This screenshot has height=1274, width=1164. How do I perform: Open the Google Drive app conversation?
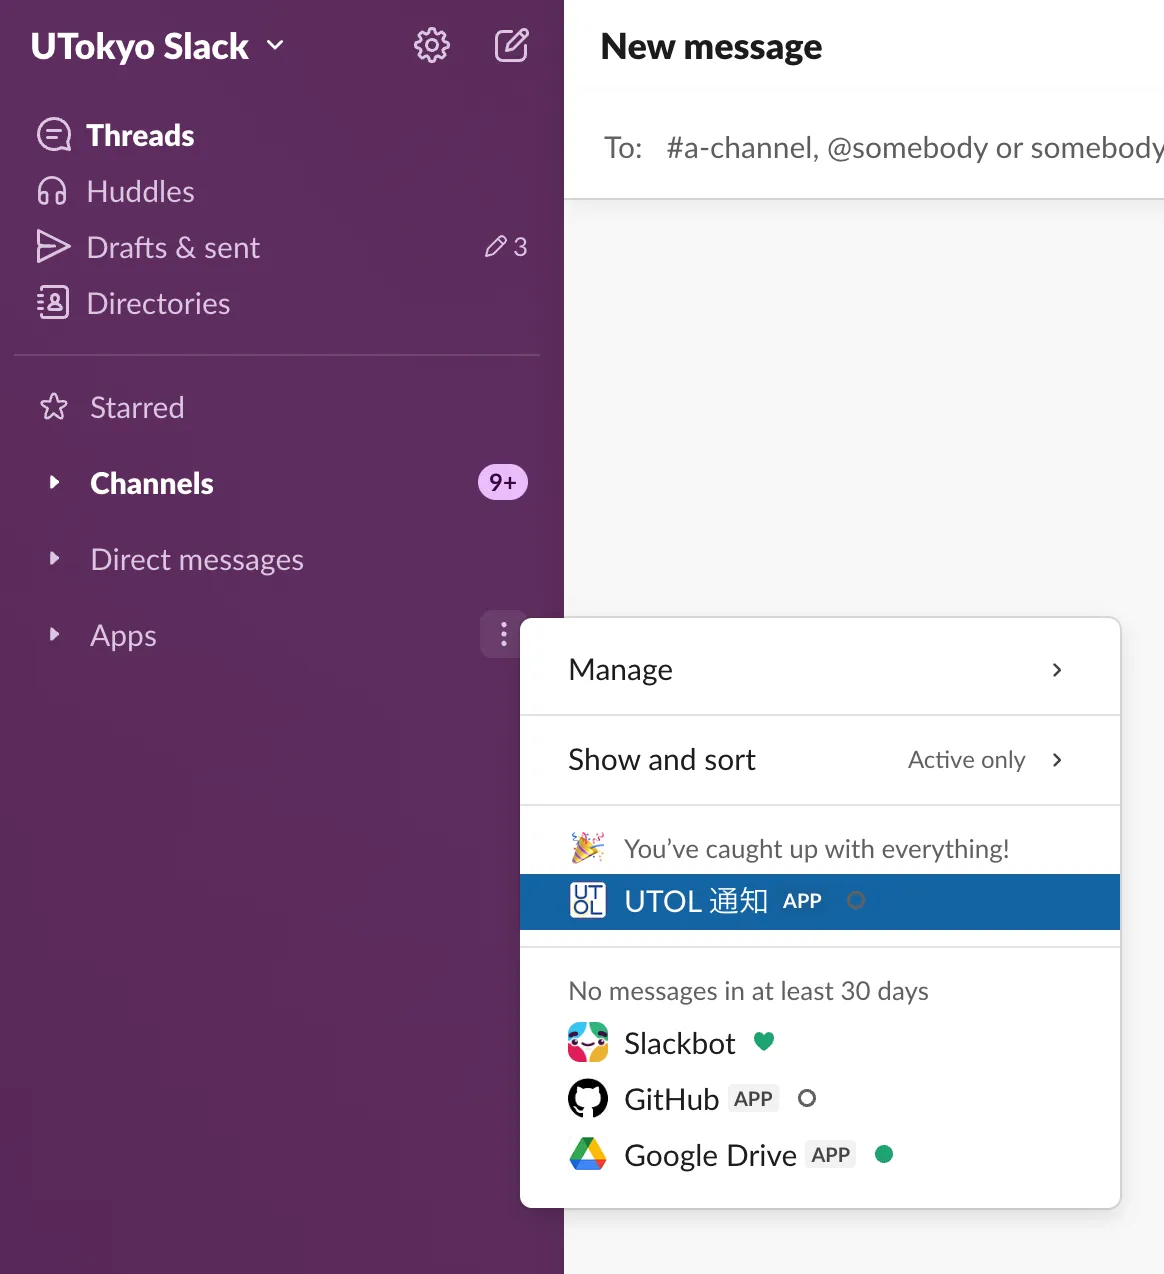(x=710, y=1155)
